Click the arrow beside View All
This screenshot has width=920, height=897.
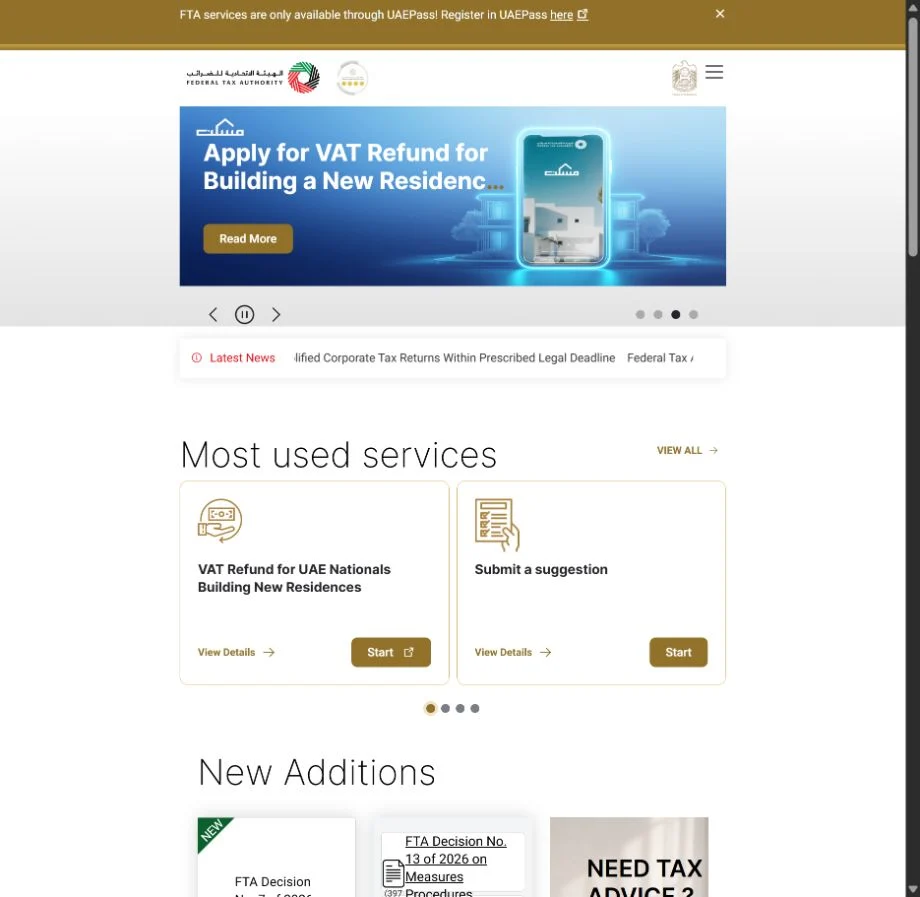[713, 451]
